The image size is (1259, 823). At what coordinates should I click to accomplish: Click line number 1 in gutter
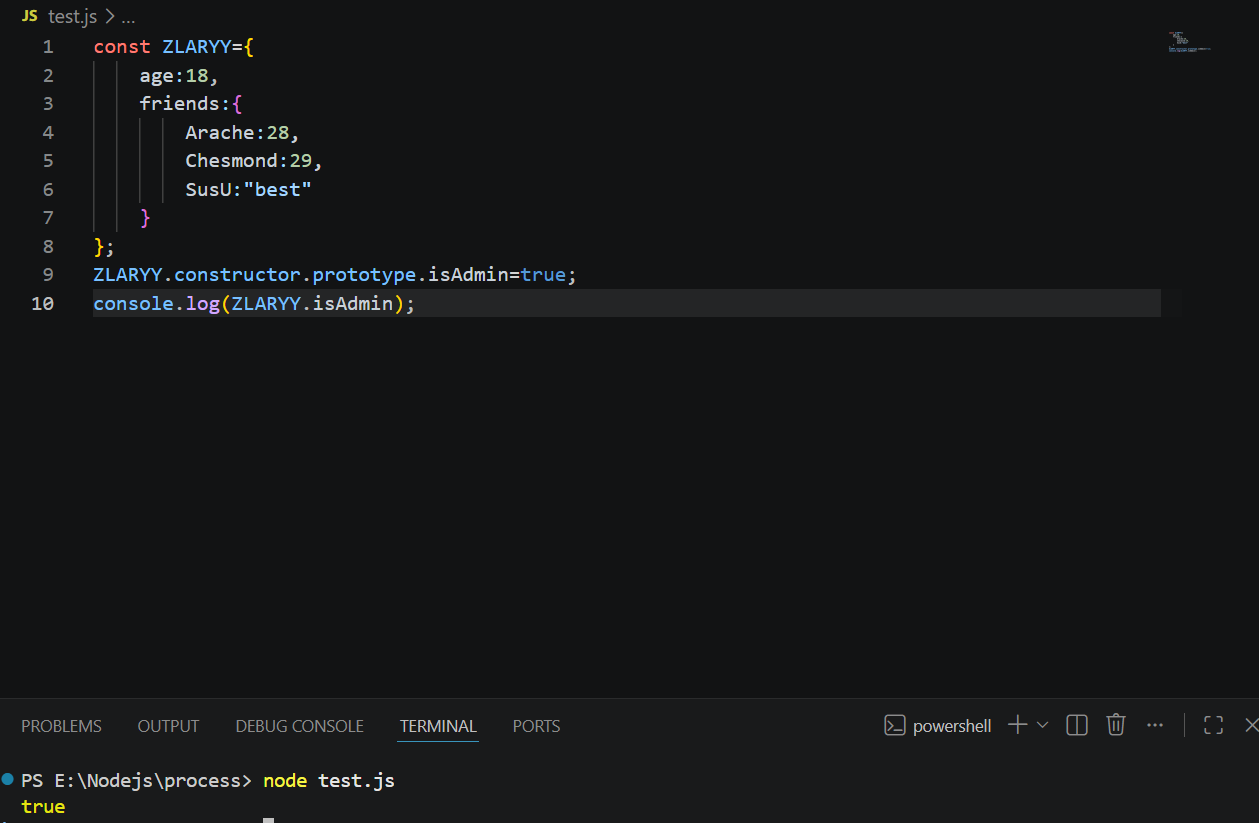click(48, 47)
